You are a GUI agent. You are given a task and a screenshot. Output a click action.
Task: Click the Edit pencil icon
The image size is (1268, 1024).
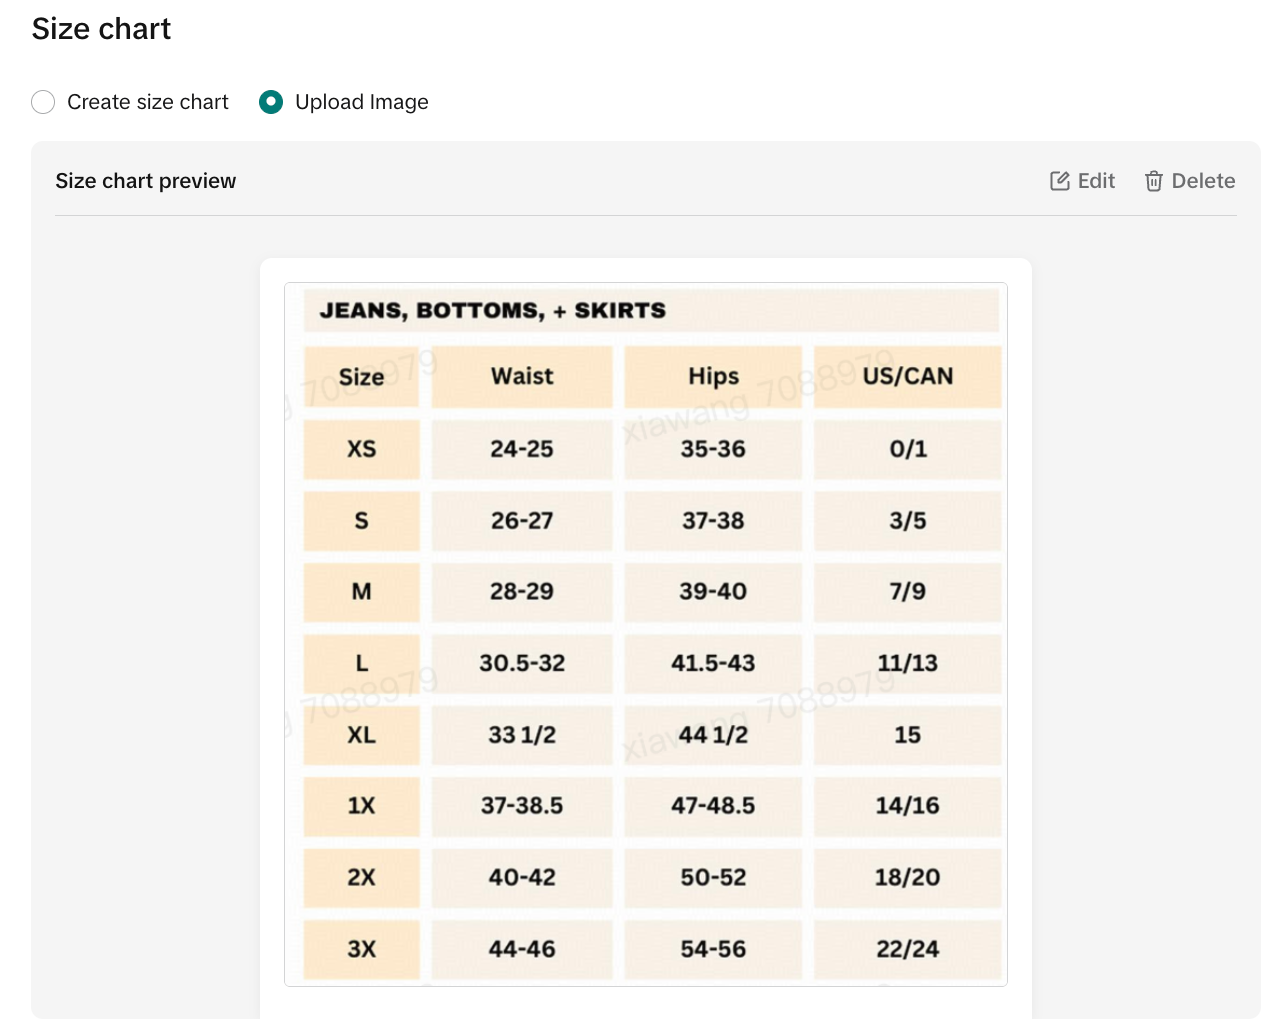coord(1059,181)
